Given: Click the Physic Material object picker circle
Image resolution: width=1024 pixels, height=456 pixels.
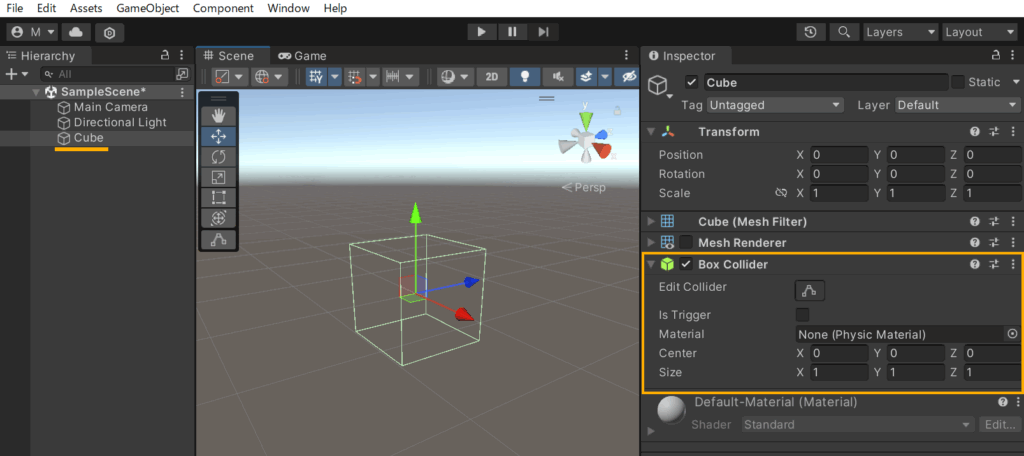Looking at the screenshot, I should [x=1012, y=334].
